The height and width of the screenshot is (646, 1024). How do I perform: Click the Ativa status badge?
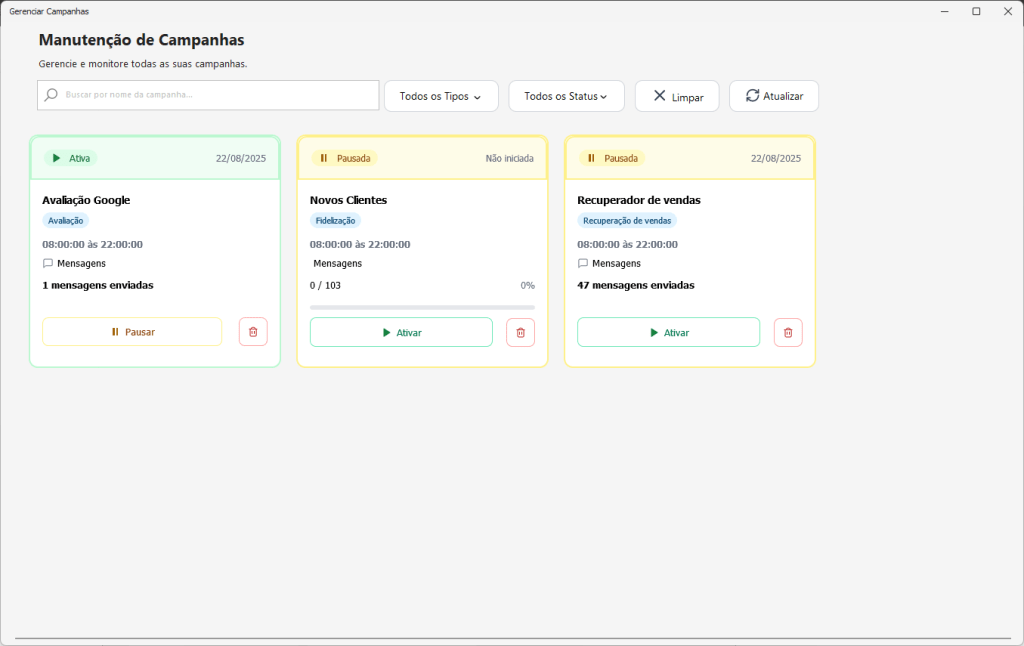point(71,158)
